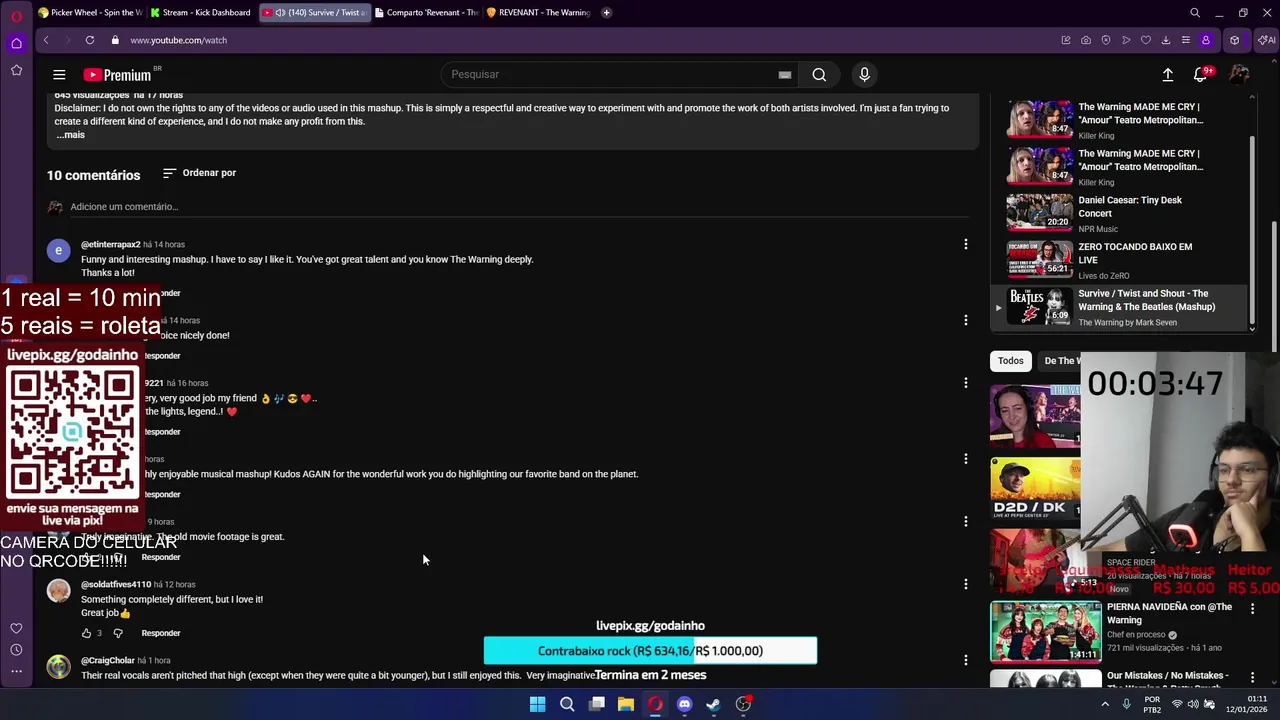Image resolution: width=1280 pixels, height=720 pixels.
Task: Open Discord from the taskbar
Action: click(x=684, y=704)
